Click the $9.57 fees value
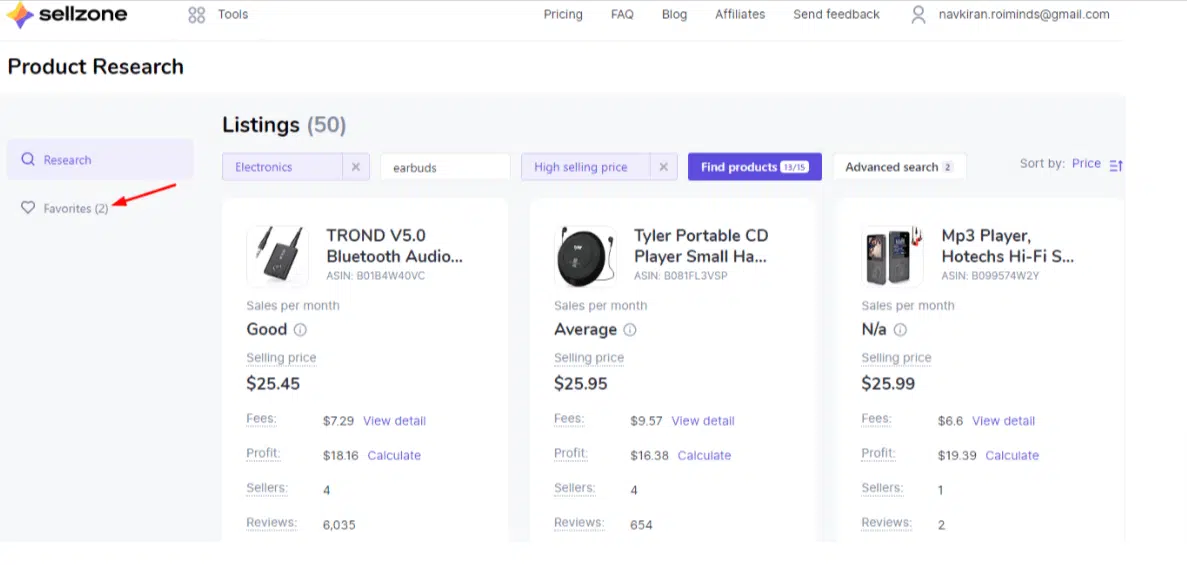The width and height of the screenshot is (1187, 565). coord(646,421)
